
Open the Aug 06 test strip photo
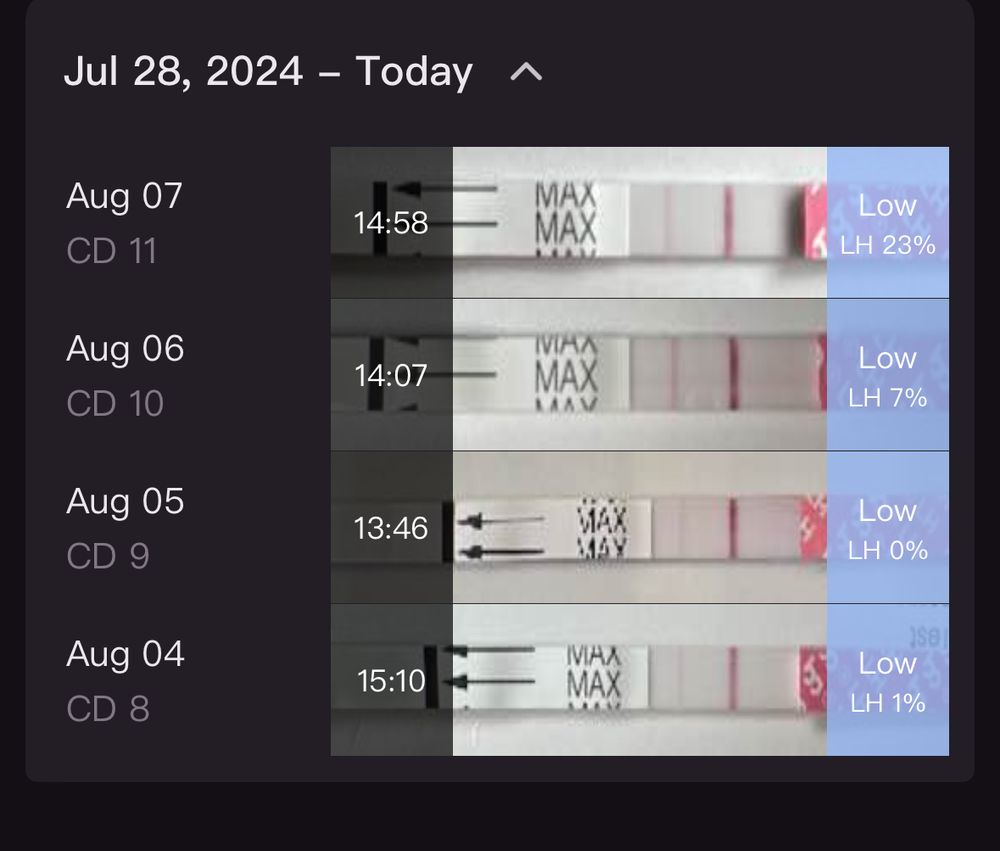640,375
